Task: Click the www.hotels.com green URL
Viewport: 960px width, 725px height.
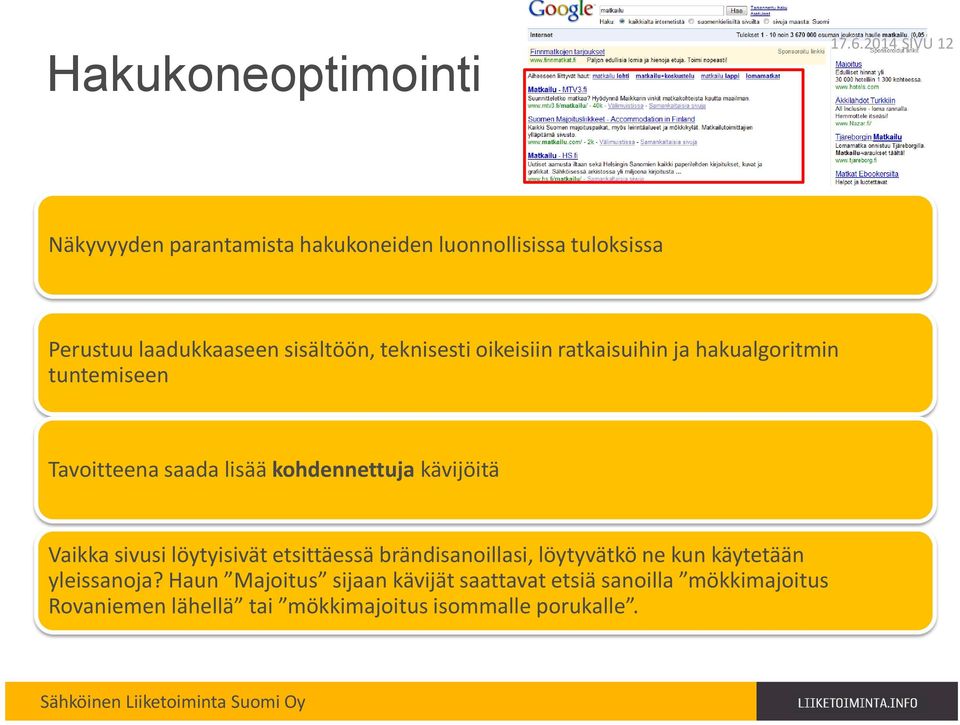Action: (x=857, y=87)
